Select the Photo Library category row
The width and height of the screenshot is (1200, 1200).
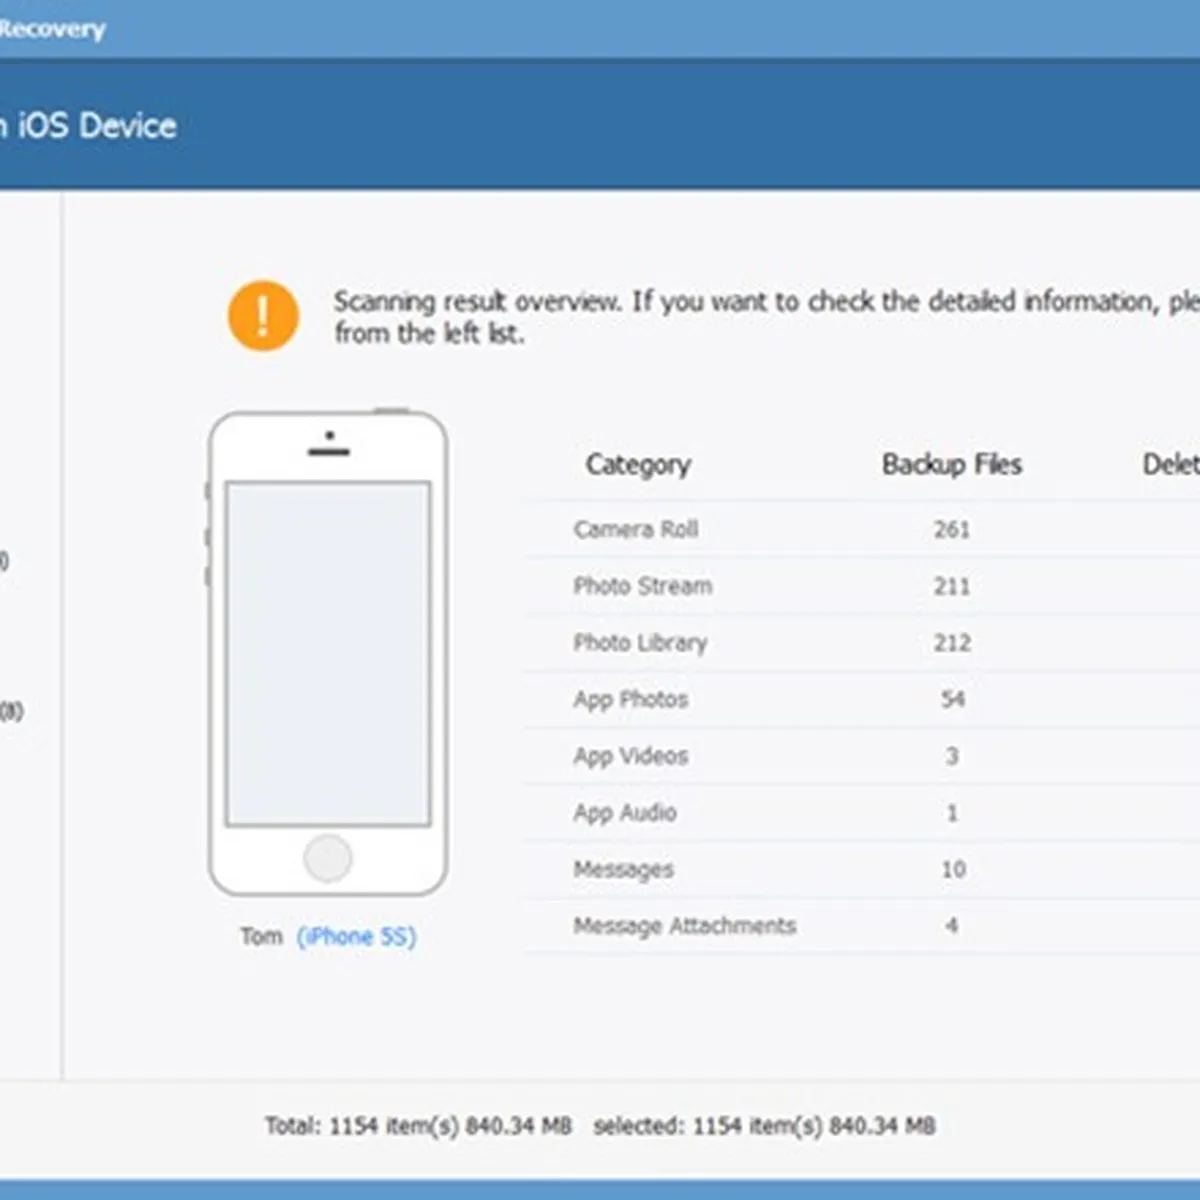(x=862, y=643)
